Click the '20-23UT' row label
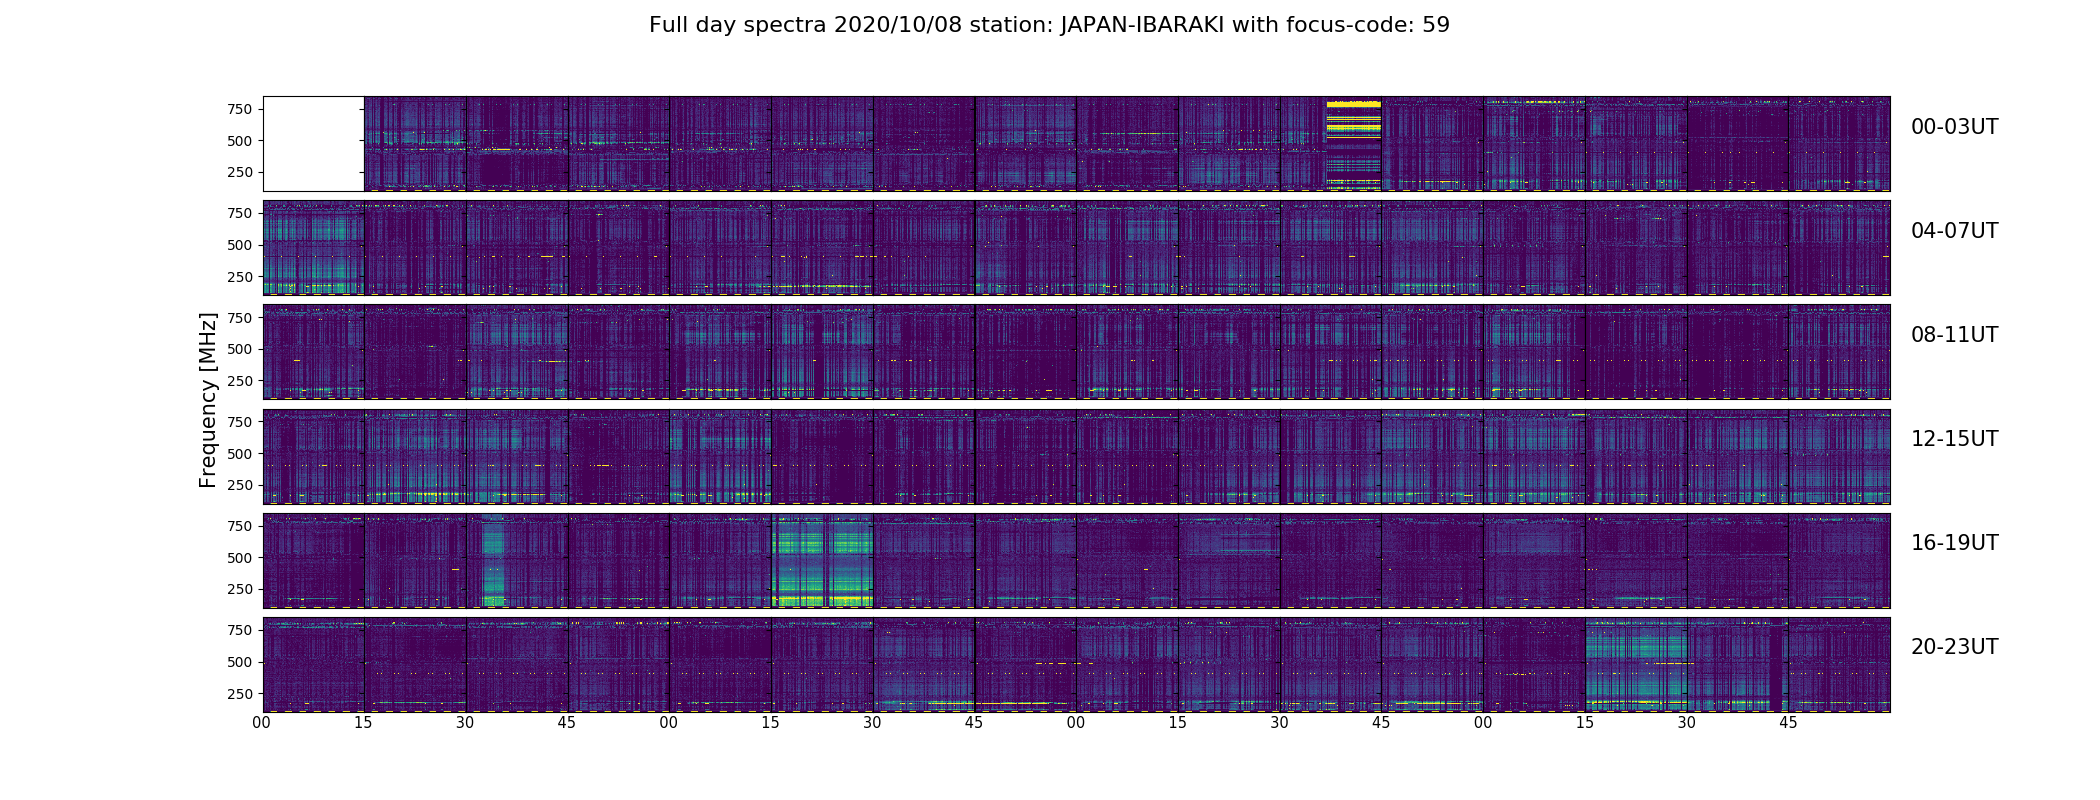The height and width of the screenshot is (800, 2100). [x=1954, y=647]
